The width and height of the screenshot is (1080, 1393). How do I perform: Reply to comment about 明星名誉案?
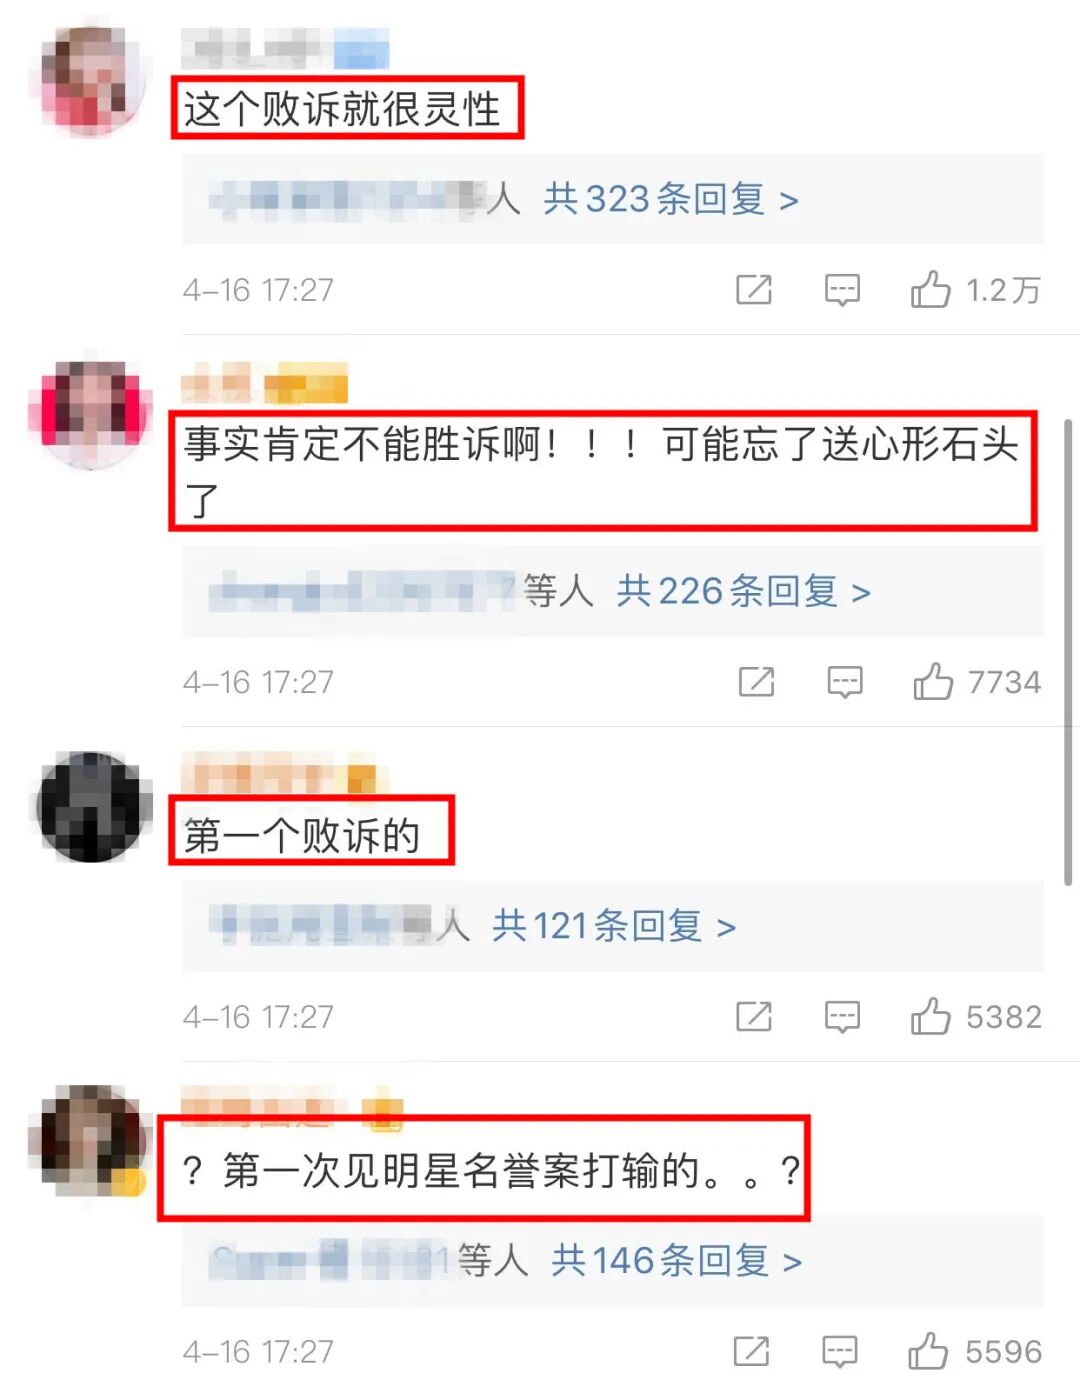840,1352
